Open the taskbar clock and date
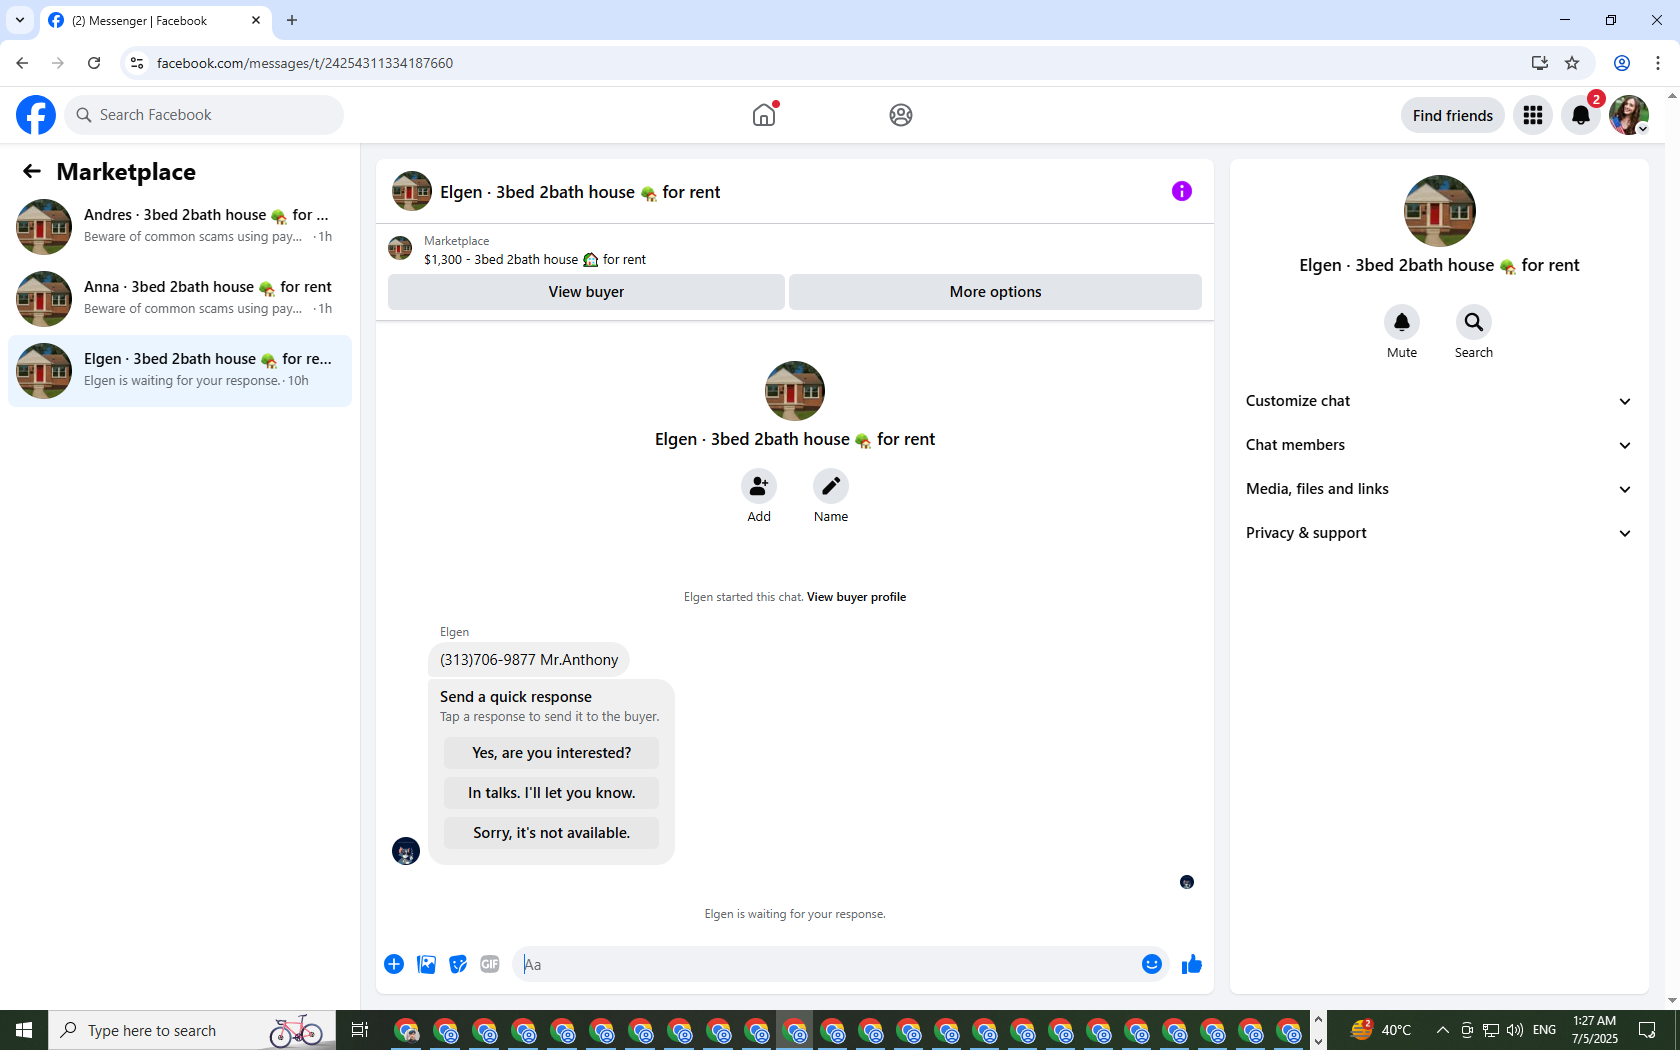The height and width of the screenshot is (1050, 1680). pyautogui.click(x=1594, y=1030)
